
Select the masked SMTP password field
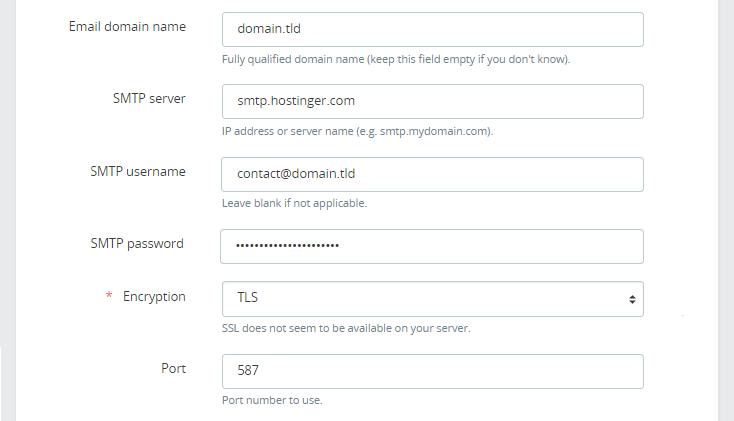pyautogui.click(x=431, y=246)
